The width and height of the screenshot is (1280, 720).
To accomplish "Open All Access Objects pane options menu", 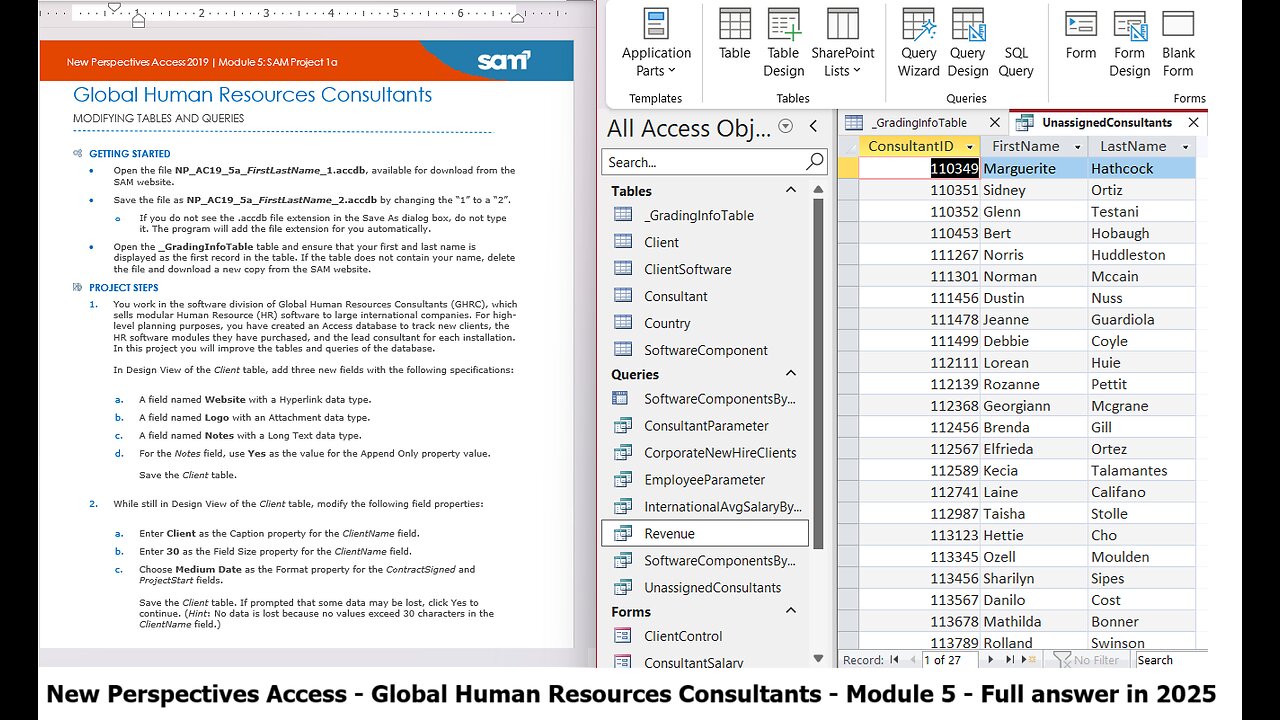I will click(x=785, y=126).
